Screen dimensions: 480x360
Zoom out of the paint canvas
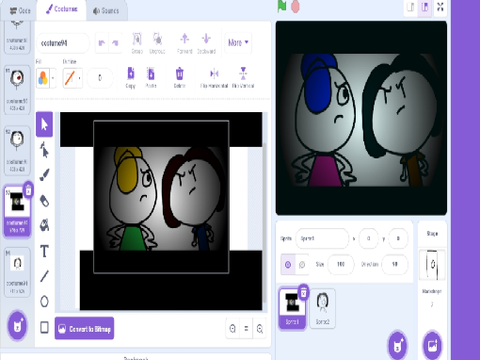(x=233, y=329)
